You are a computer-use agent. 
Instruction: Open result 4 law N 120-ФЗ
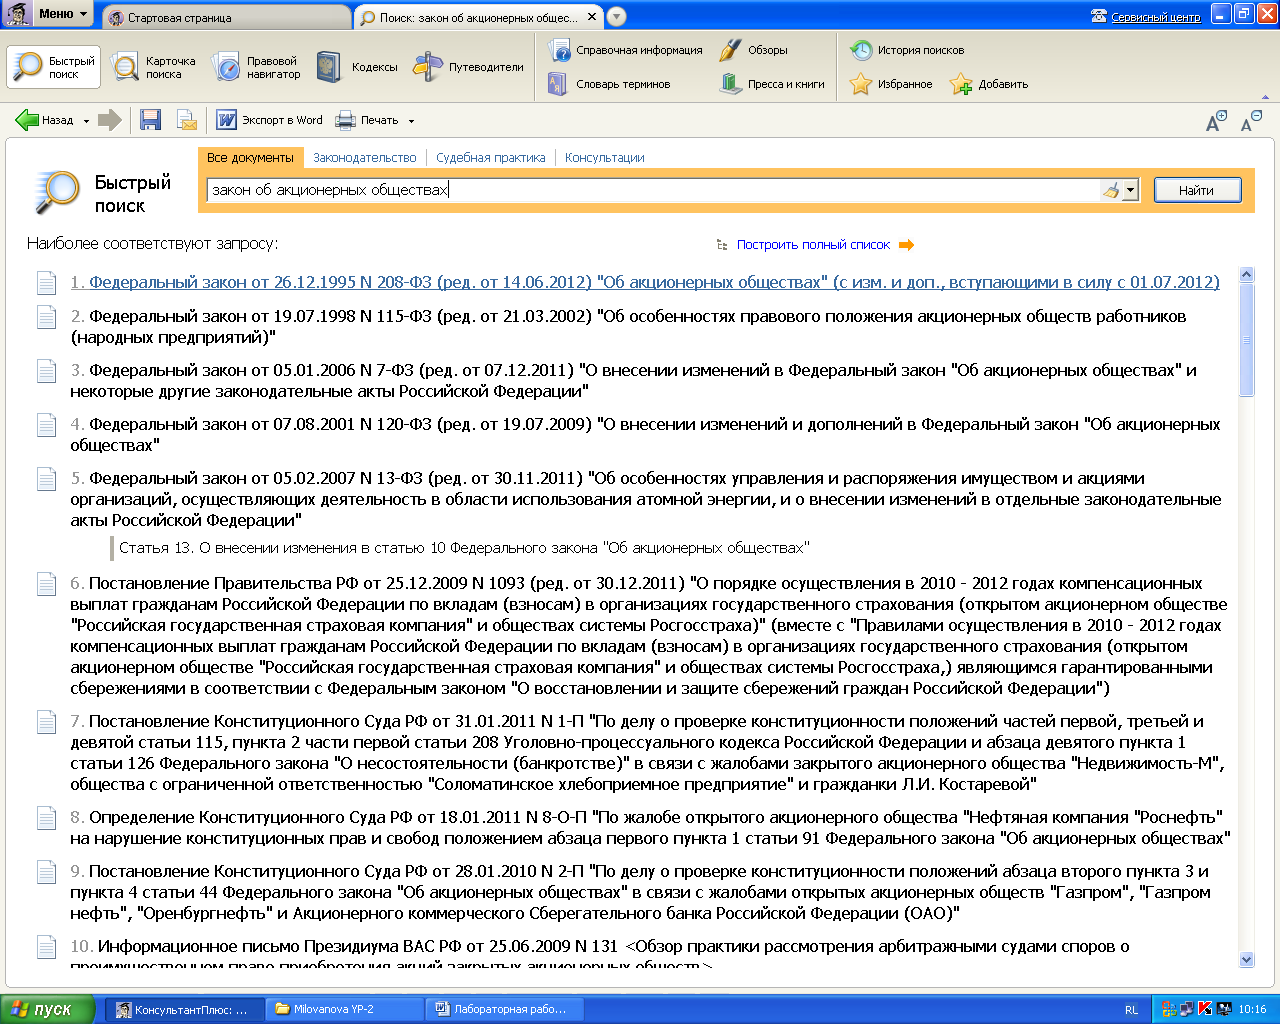[645, 434]
